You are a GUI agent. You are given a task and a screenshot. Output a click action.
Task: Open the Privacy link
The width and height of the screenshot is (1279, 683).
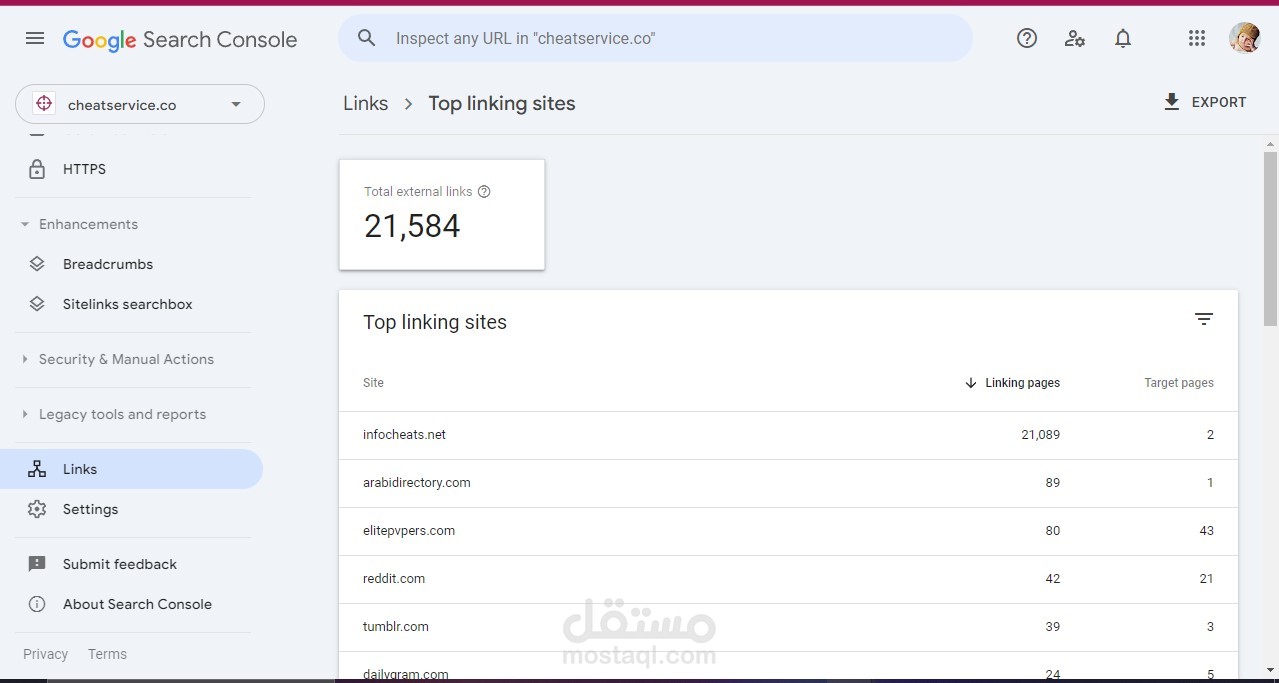[45, 654]
